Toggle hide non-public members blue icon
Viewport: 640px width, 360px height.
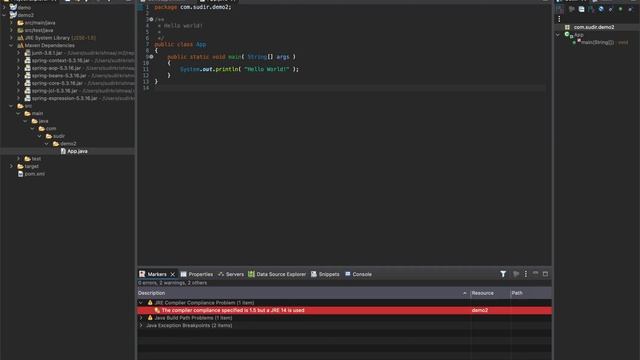pyautogui.click(x=601, y=9)
